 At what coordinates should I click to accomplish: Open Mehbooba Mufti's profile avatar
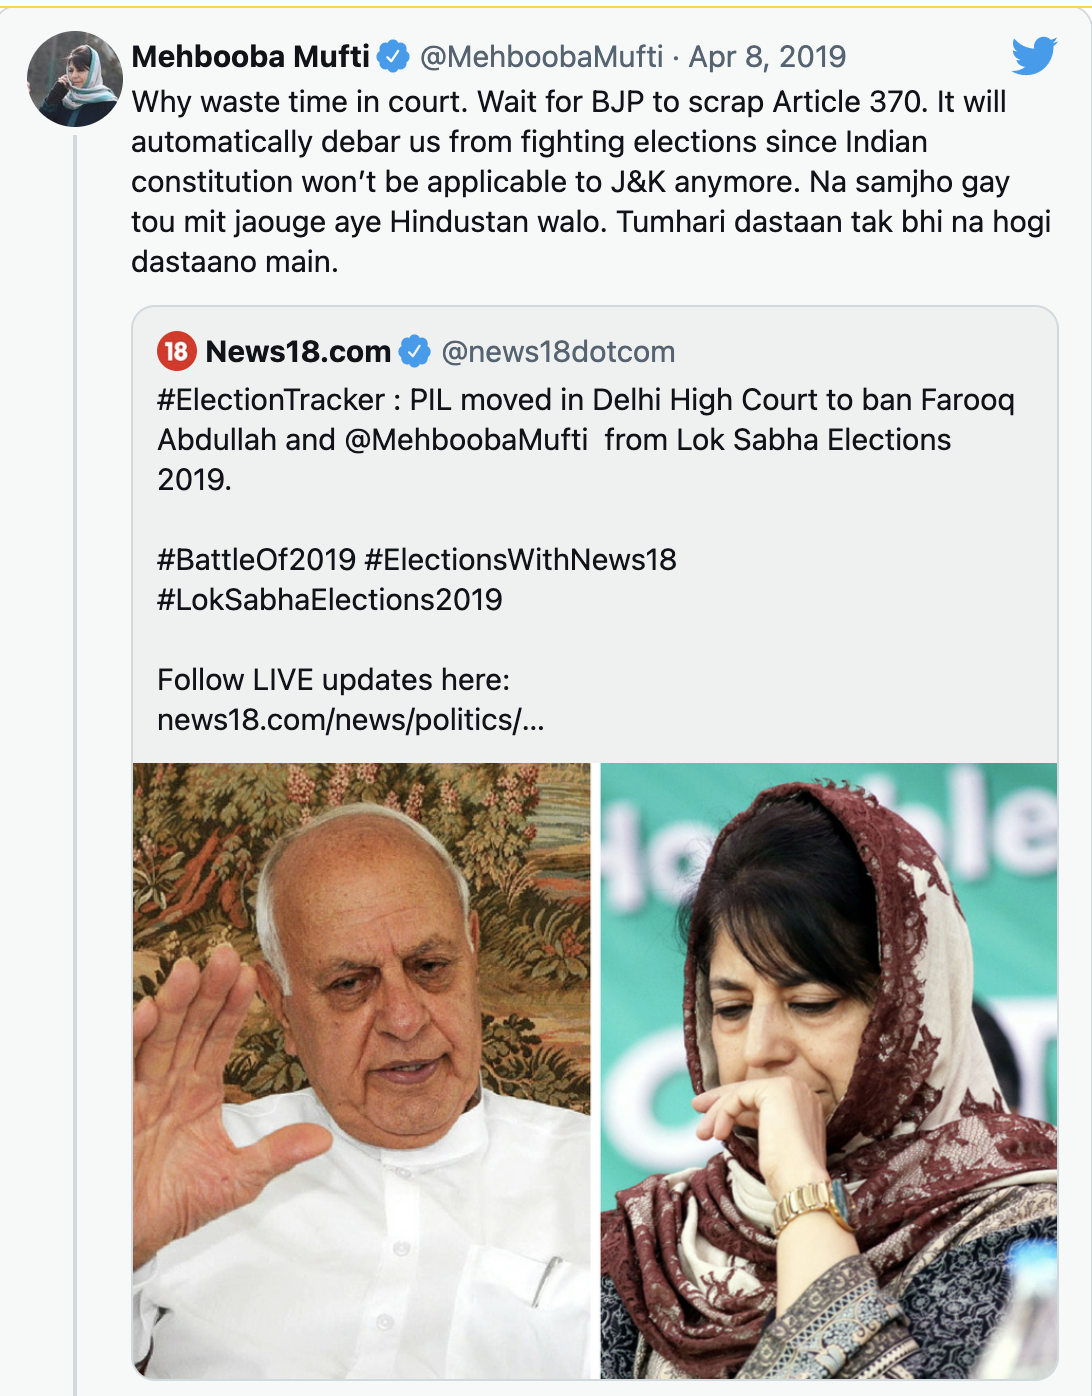[x=75, y=79]
